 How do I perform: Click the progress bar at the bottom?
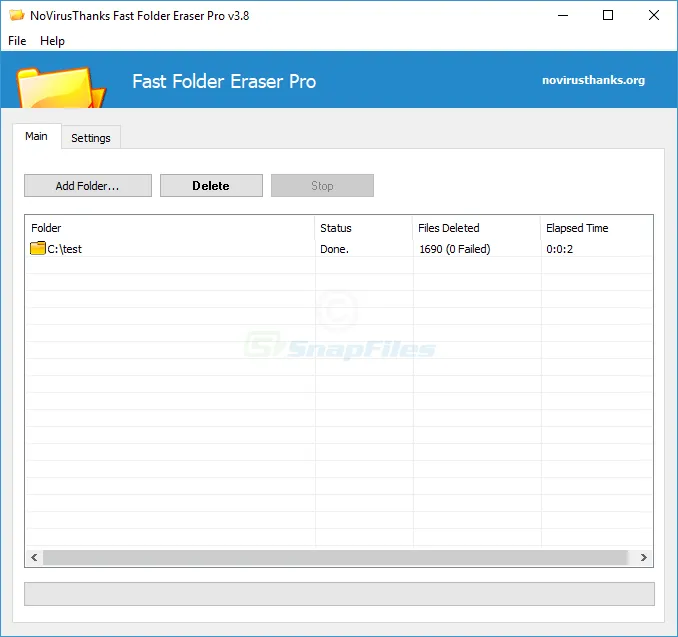(339, 594)
